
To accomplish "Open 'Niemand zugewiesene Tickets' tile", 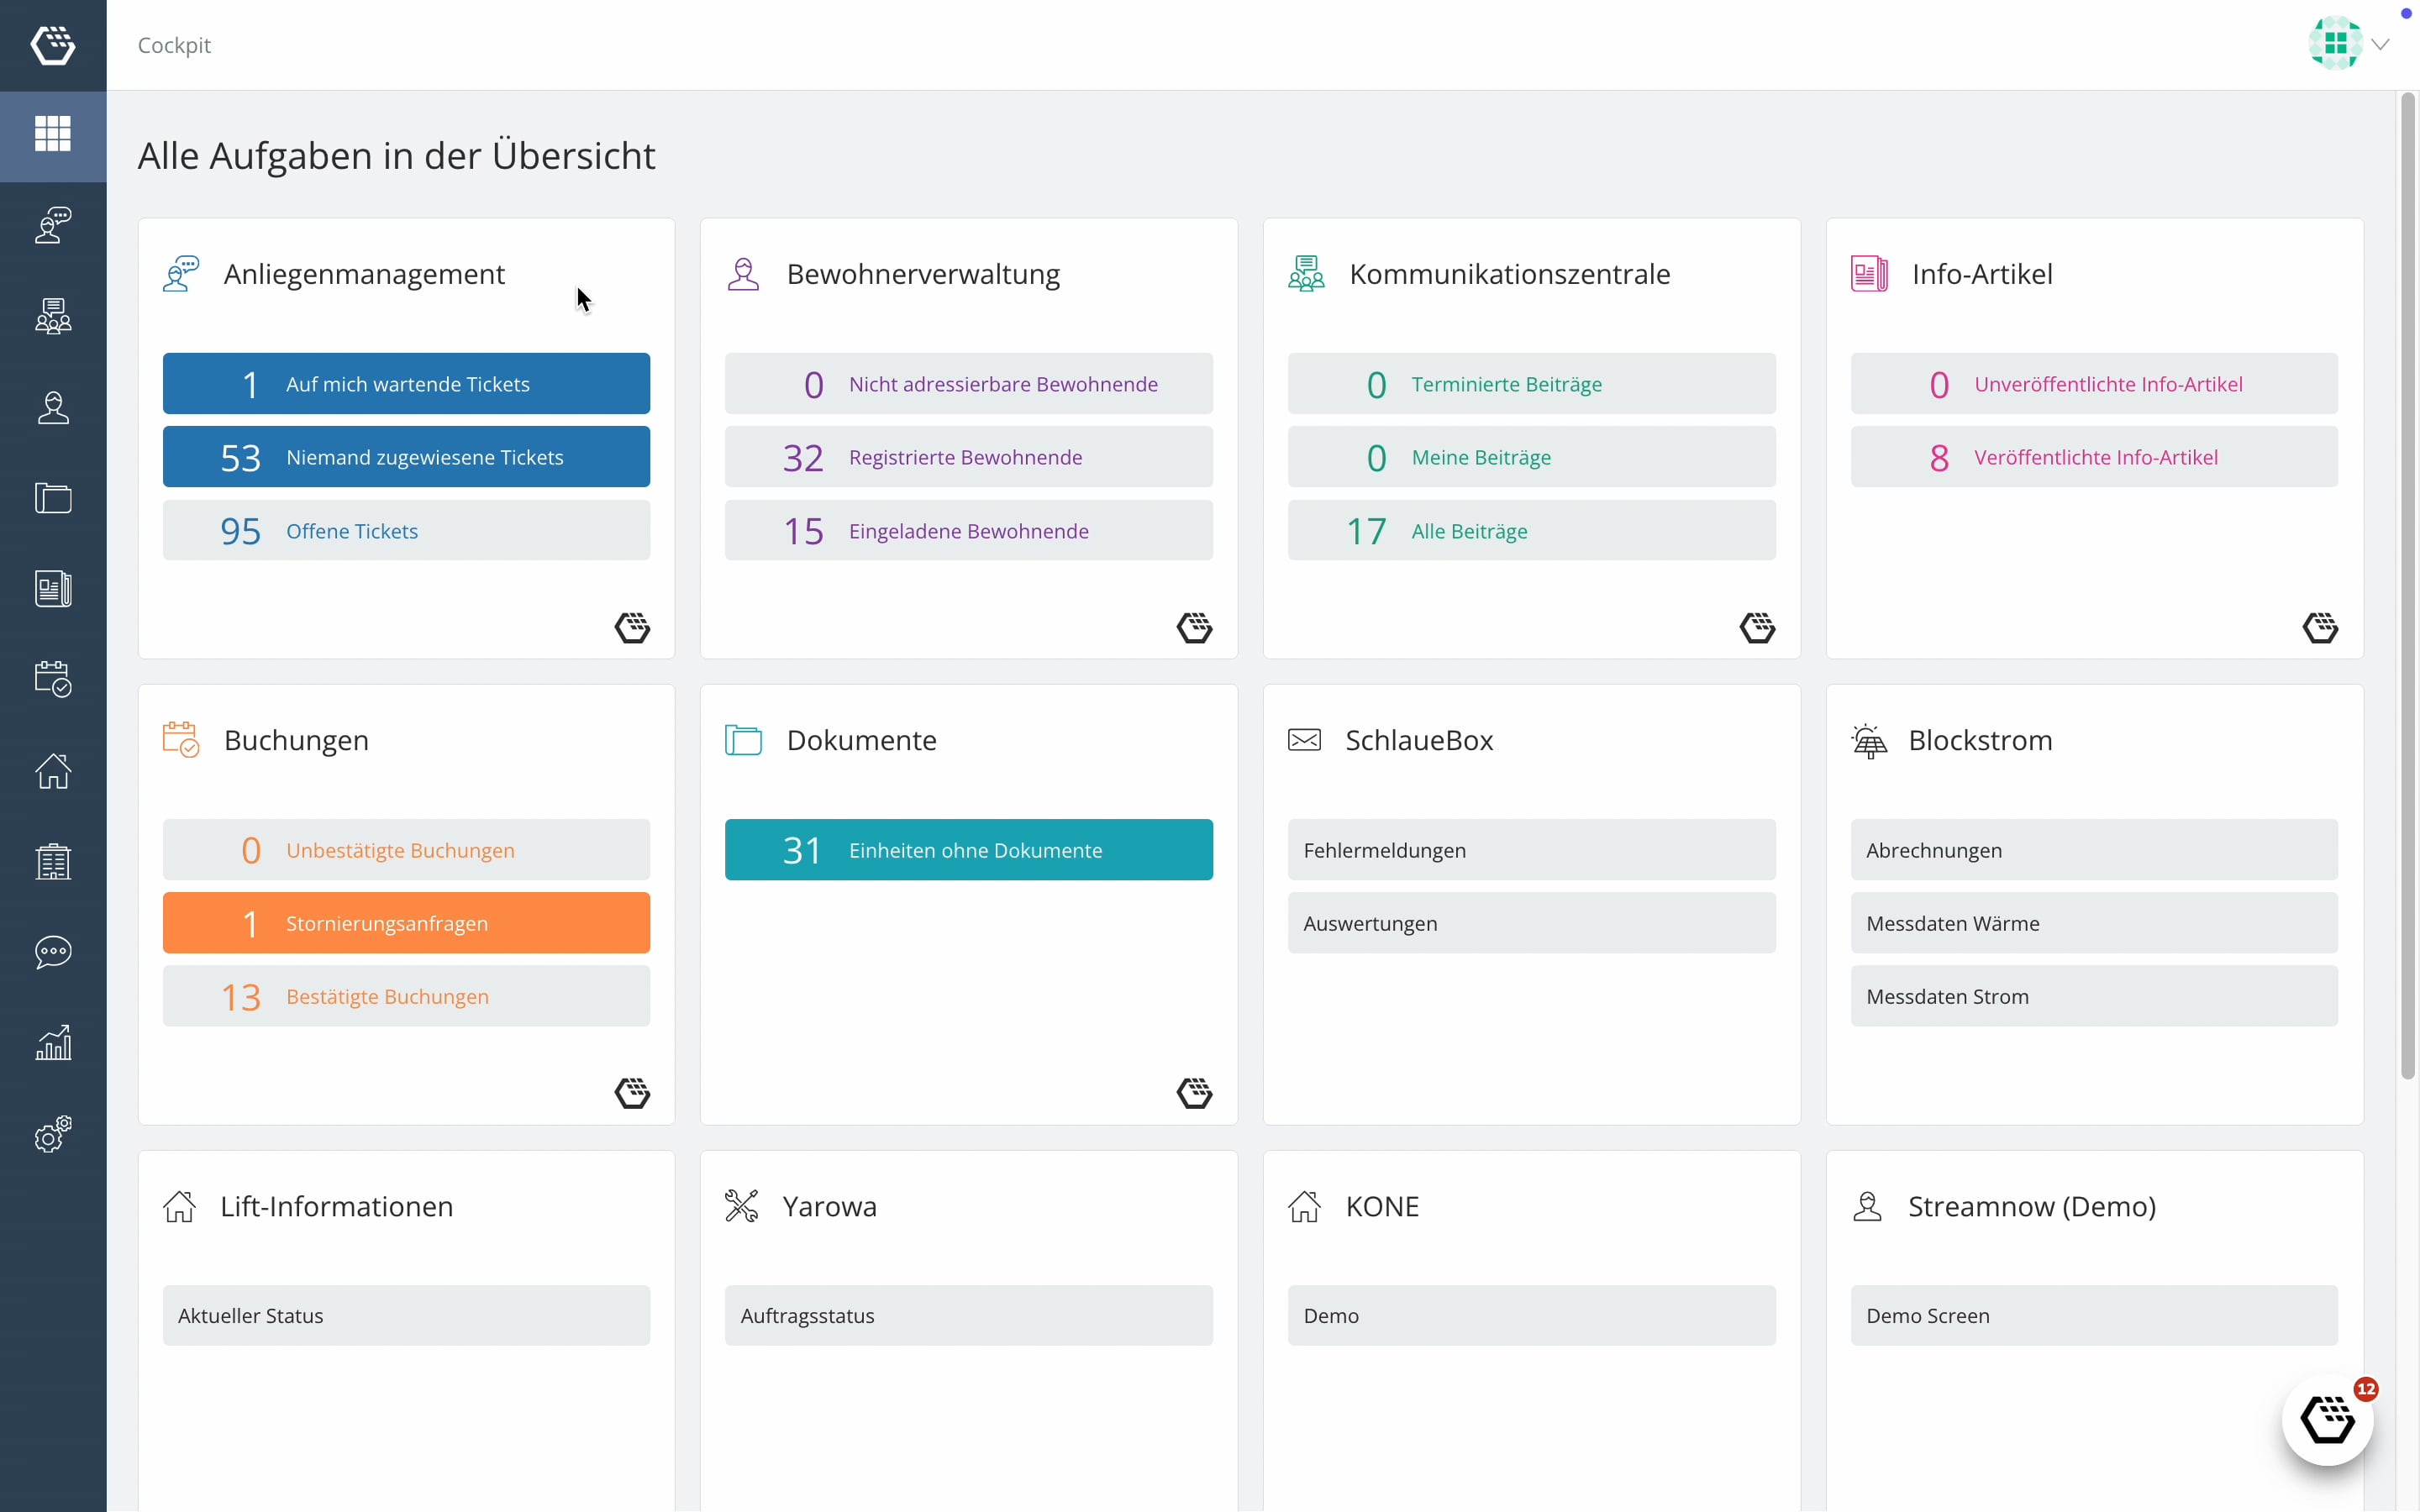I will (406, 457).
